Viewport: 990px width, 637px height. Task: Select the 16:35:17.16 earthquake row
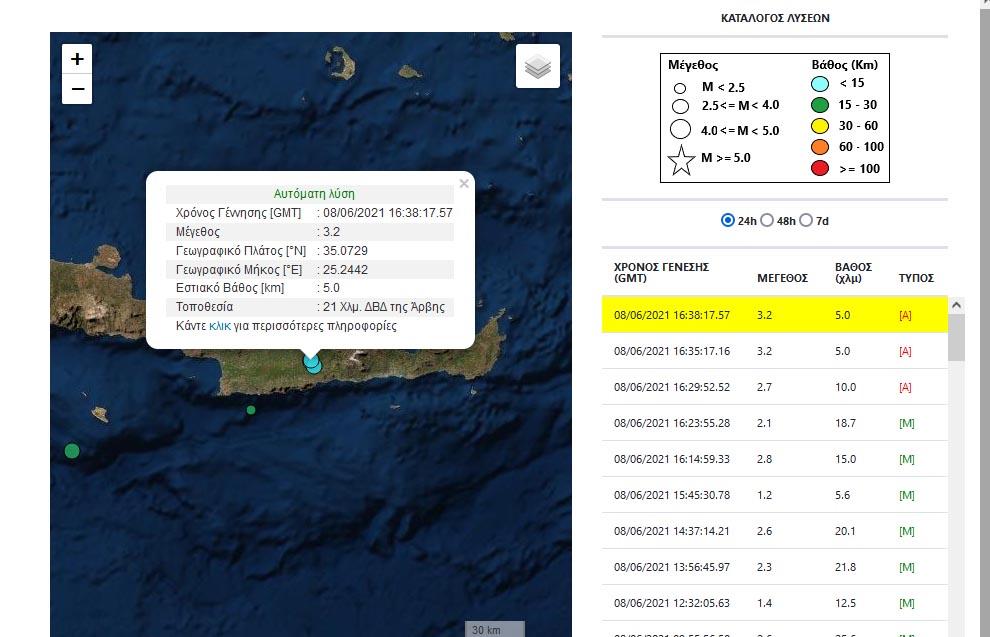774,351
